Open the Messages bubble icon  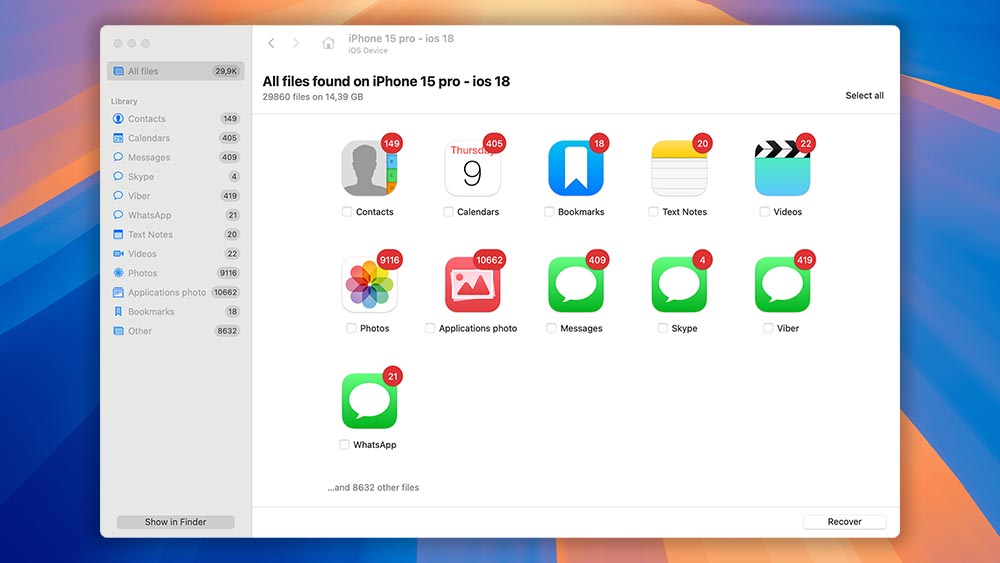[576, 284]
